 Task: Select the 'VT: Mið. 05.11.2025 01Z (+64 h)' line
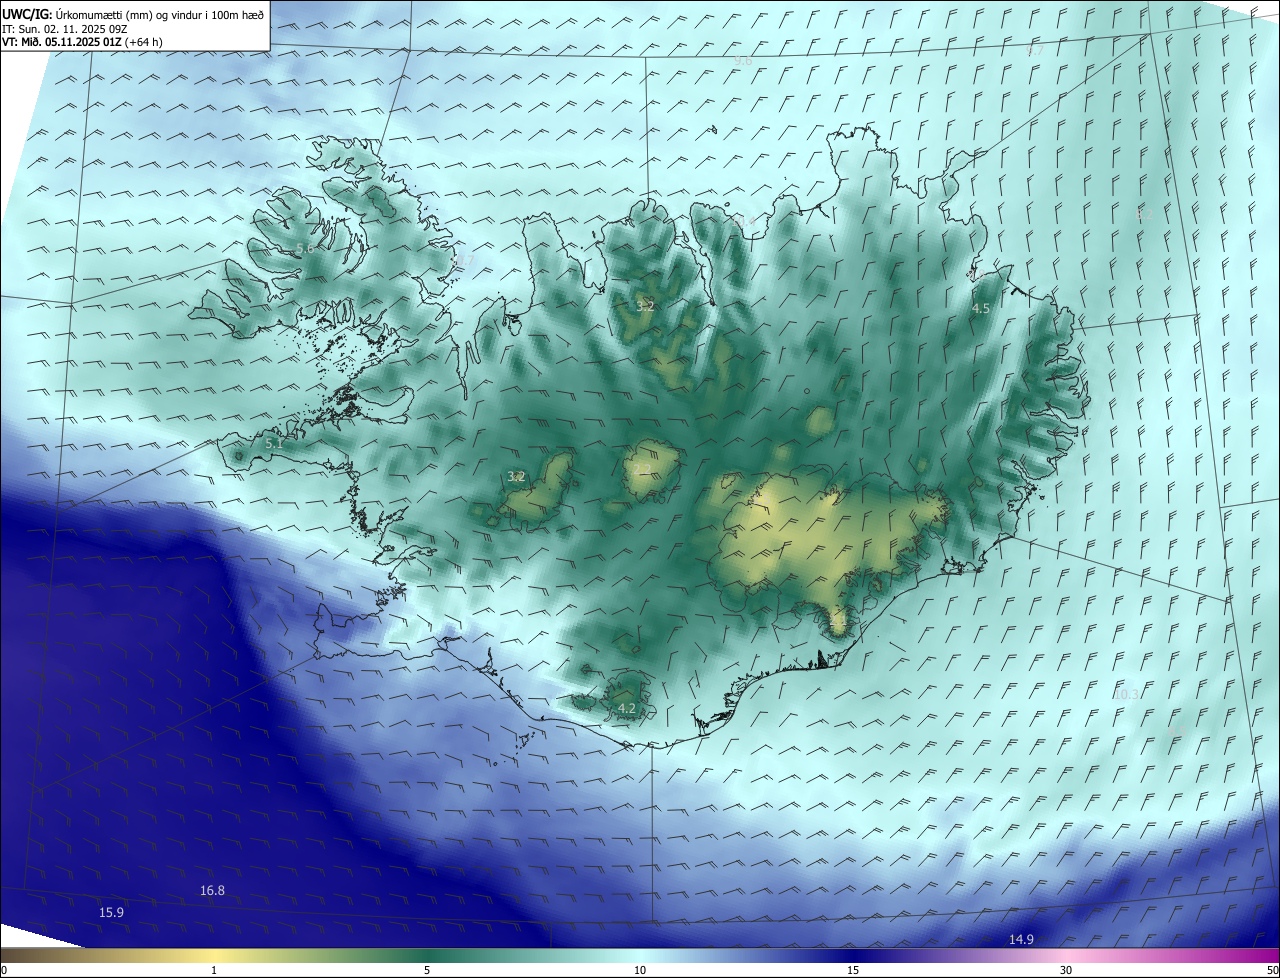(82, 42)
